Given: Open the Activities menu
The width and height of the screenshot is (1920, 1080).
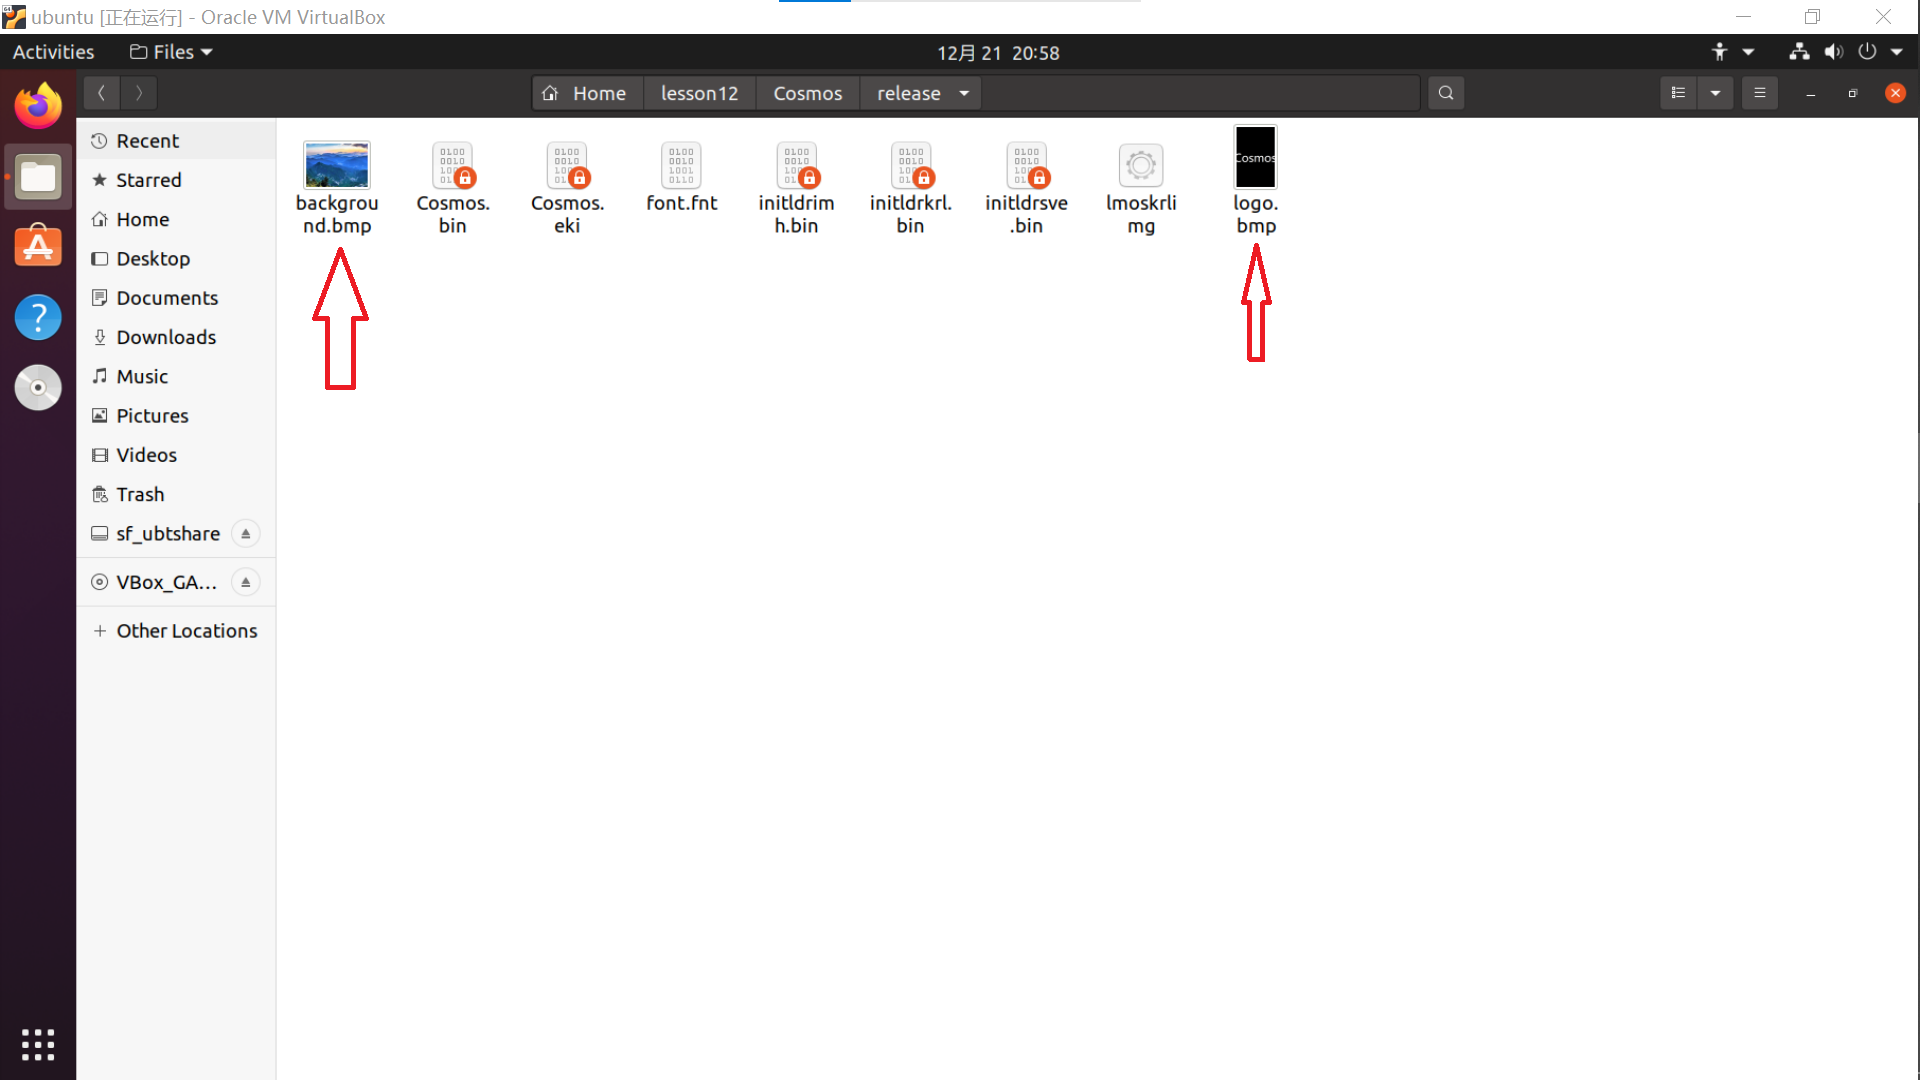Looking at the screenshot, I should [x=53, y=51].
